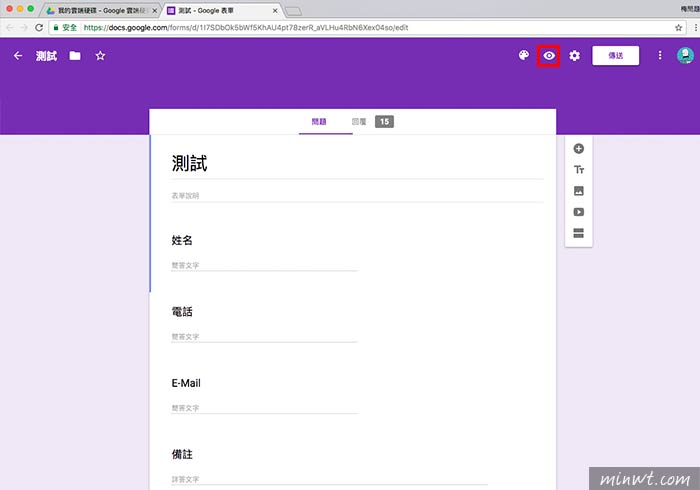Switch to the 回覆 responses tab

click(359, 121)
